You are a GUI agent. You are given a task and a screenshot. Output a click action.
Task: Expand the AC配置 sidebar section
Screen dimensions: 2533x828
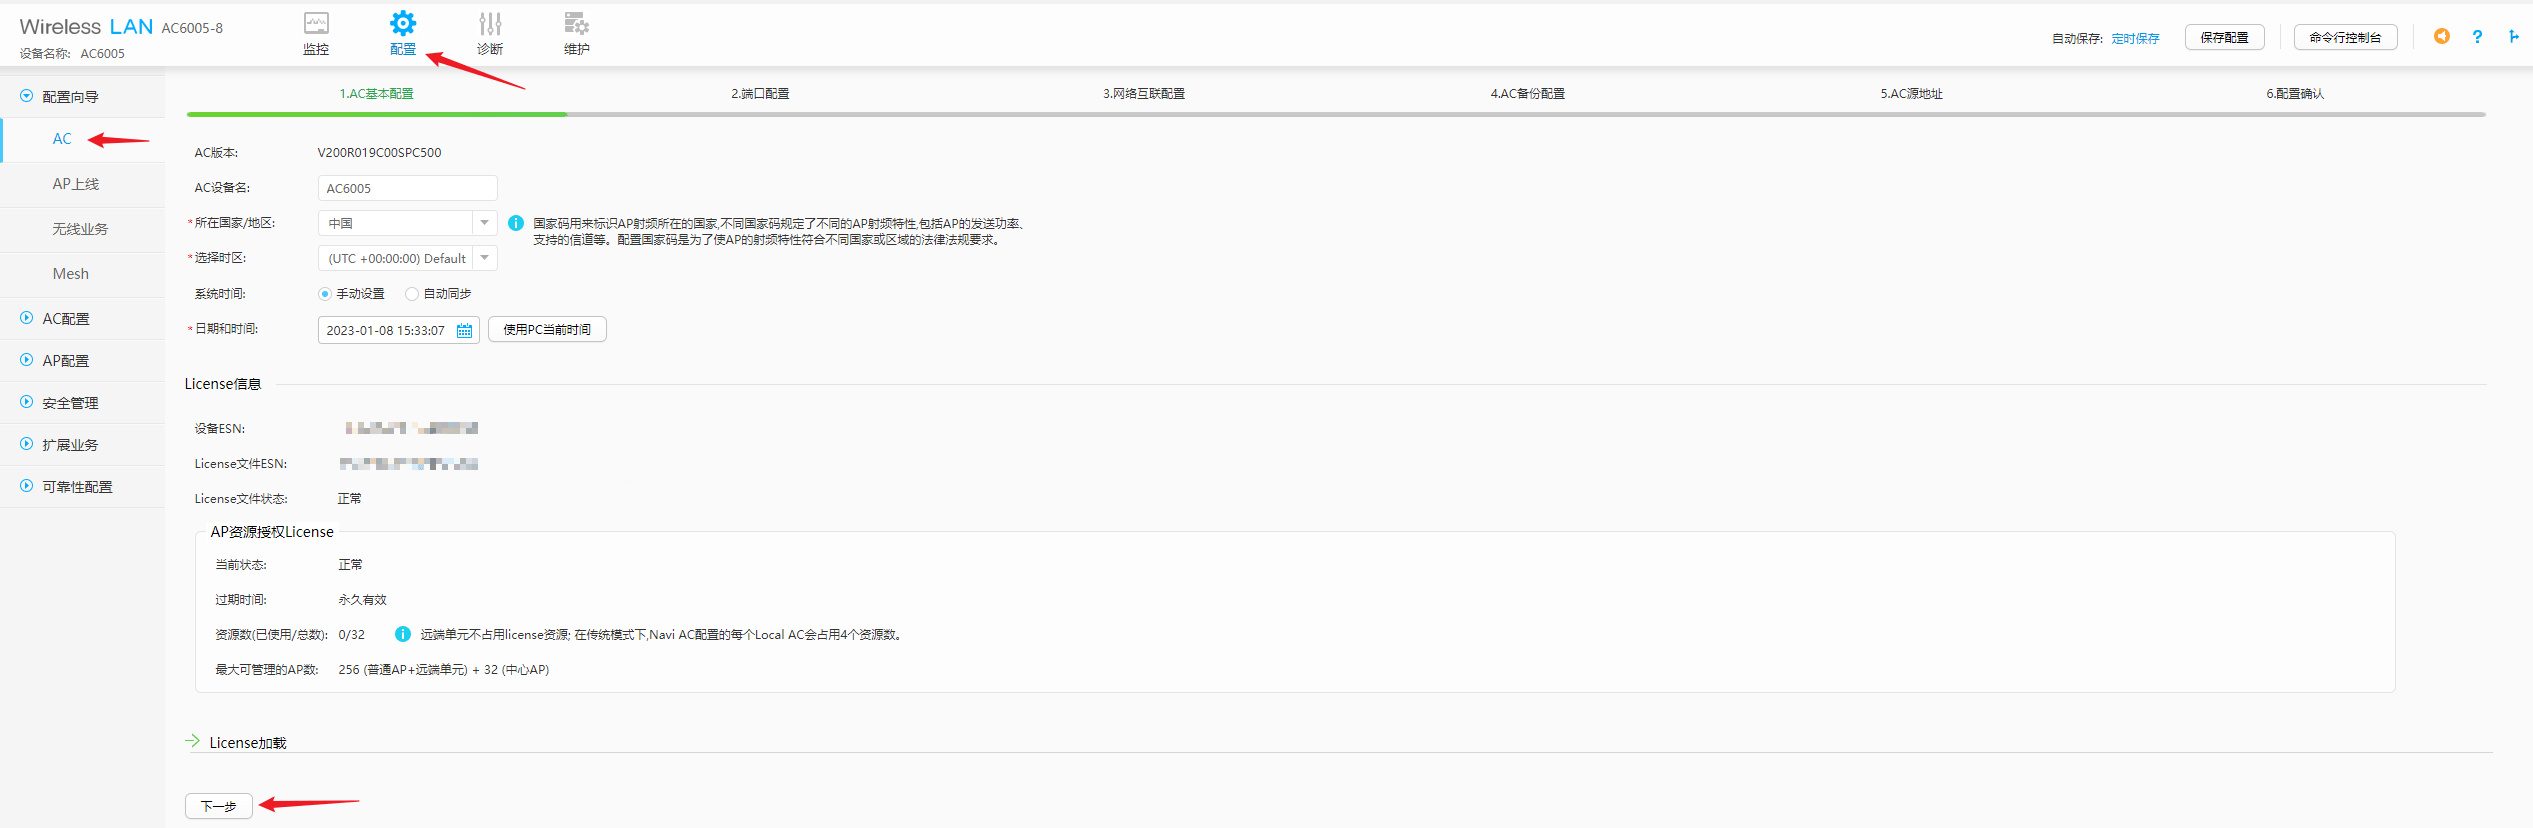[x=27, y=318]
